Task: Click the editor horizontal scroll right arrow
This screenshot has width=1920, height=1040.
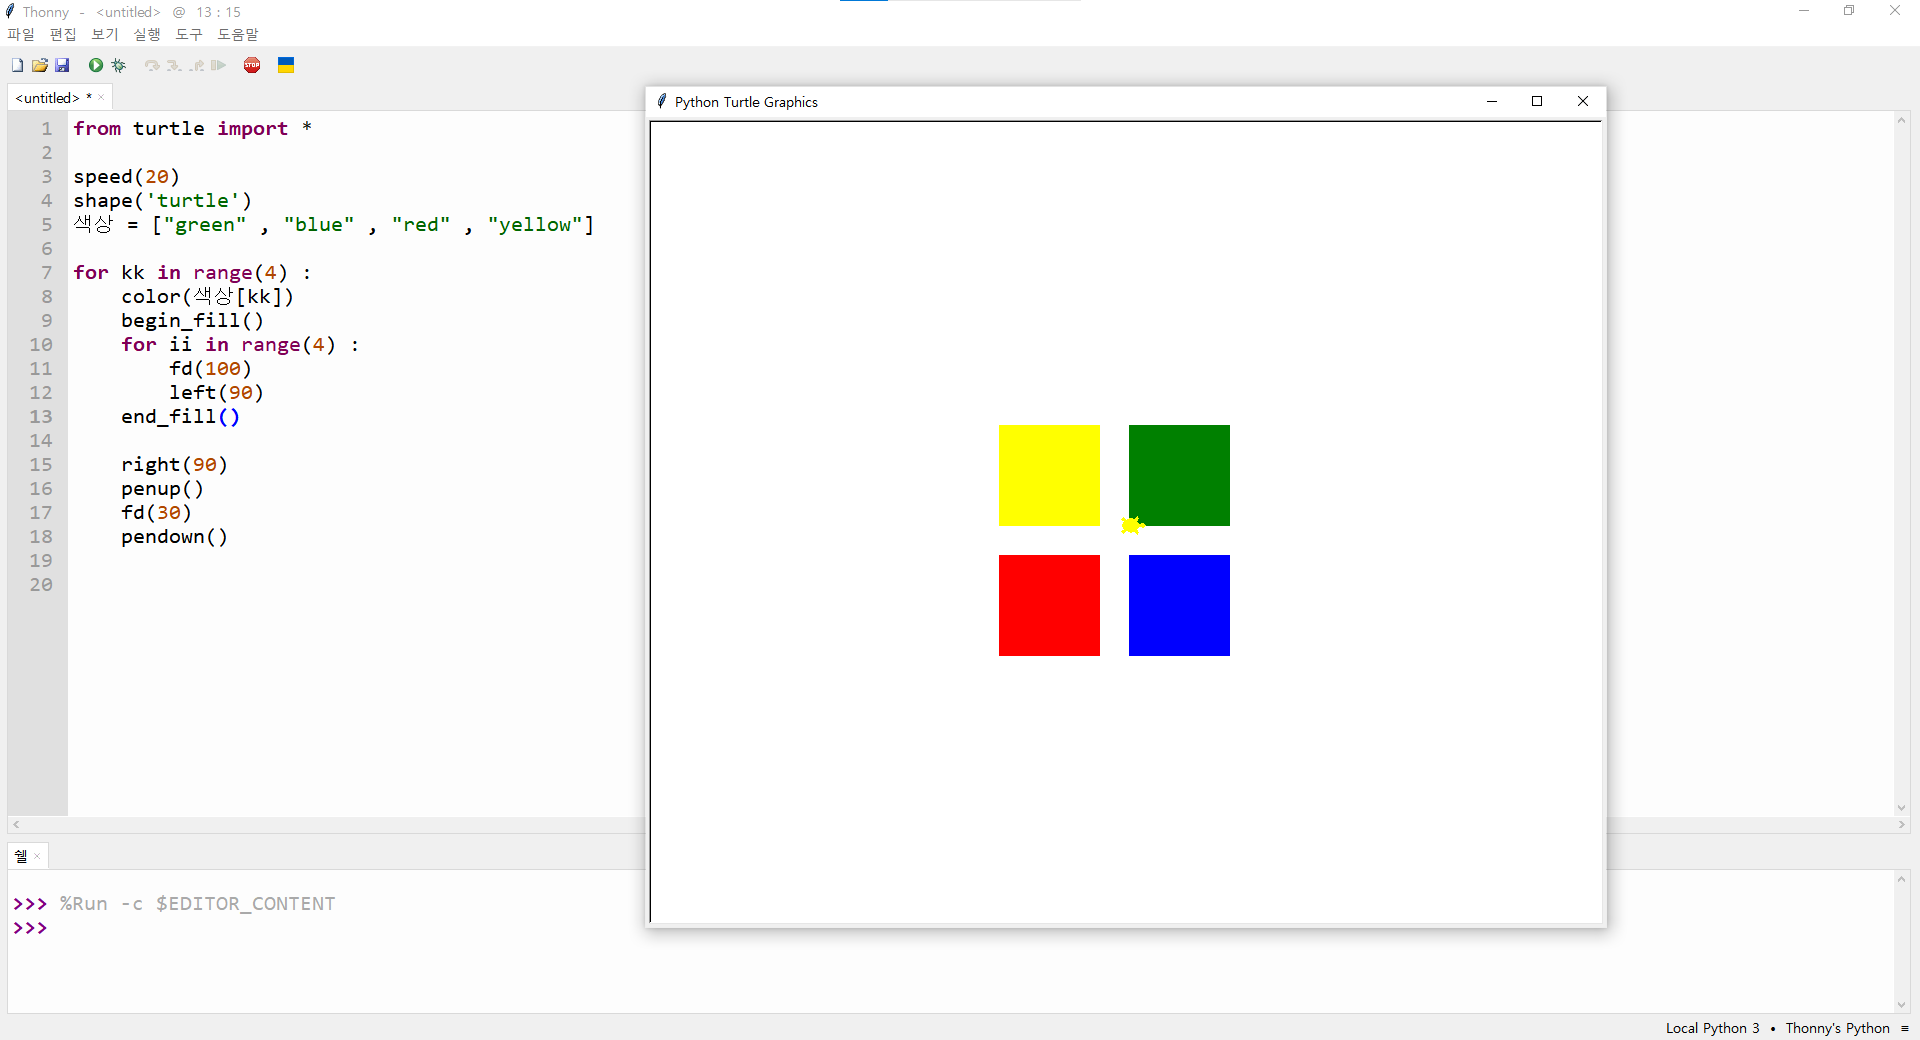Action: (x=1902, y=825)
